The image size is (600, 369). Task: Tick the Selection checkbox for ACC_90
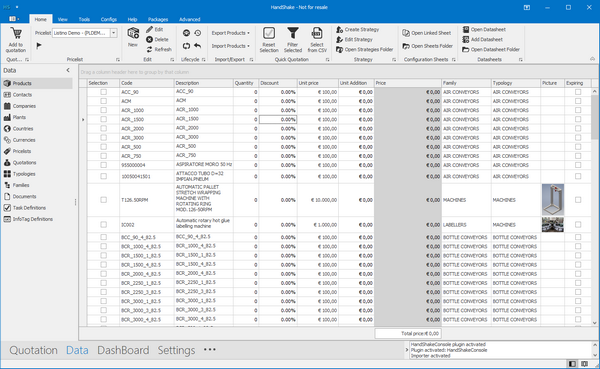(103, 92)
